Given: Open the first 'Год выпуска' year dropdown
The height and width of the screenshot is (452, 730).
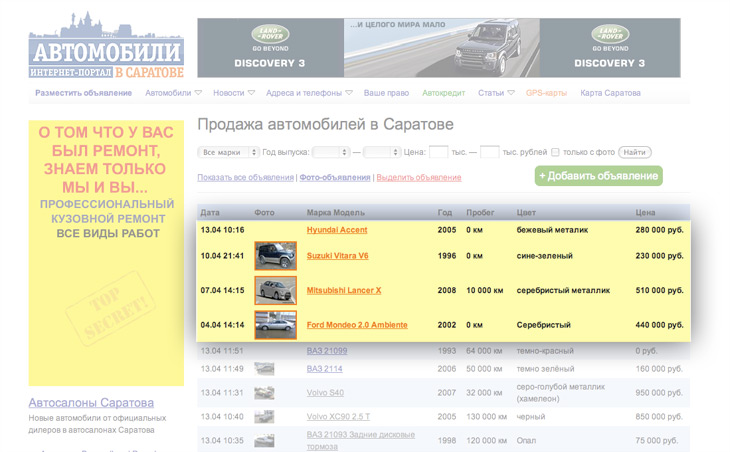Looking at the screenshot, I should pos(330,152).
